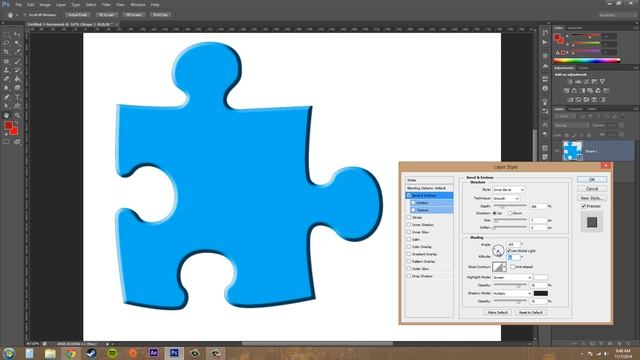Switch to the Channels tab
Viewport: 640px width, 360px height.
[575, 109]
